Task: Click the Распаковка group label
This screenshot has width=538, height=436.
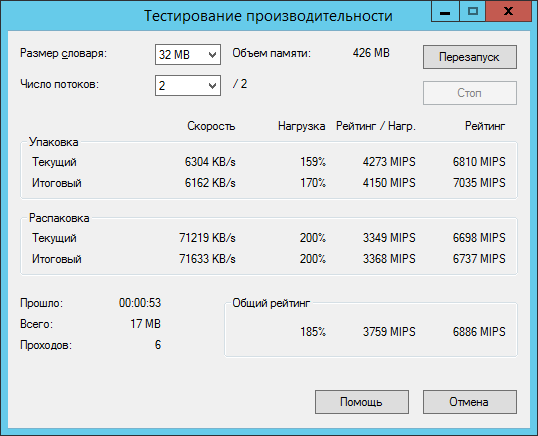Action: click(x=59, y=218)
